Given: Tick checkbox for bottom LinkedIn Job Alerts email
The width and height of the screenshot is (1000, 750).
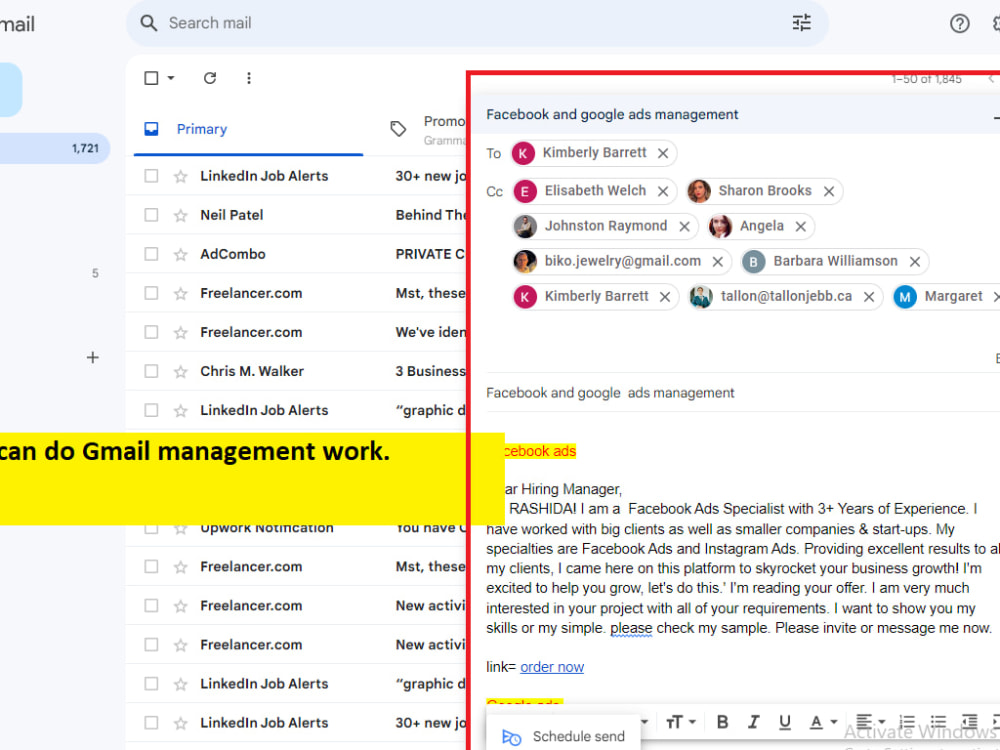Looking at the screenshot, I should pos(151,723).
